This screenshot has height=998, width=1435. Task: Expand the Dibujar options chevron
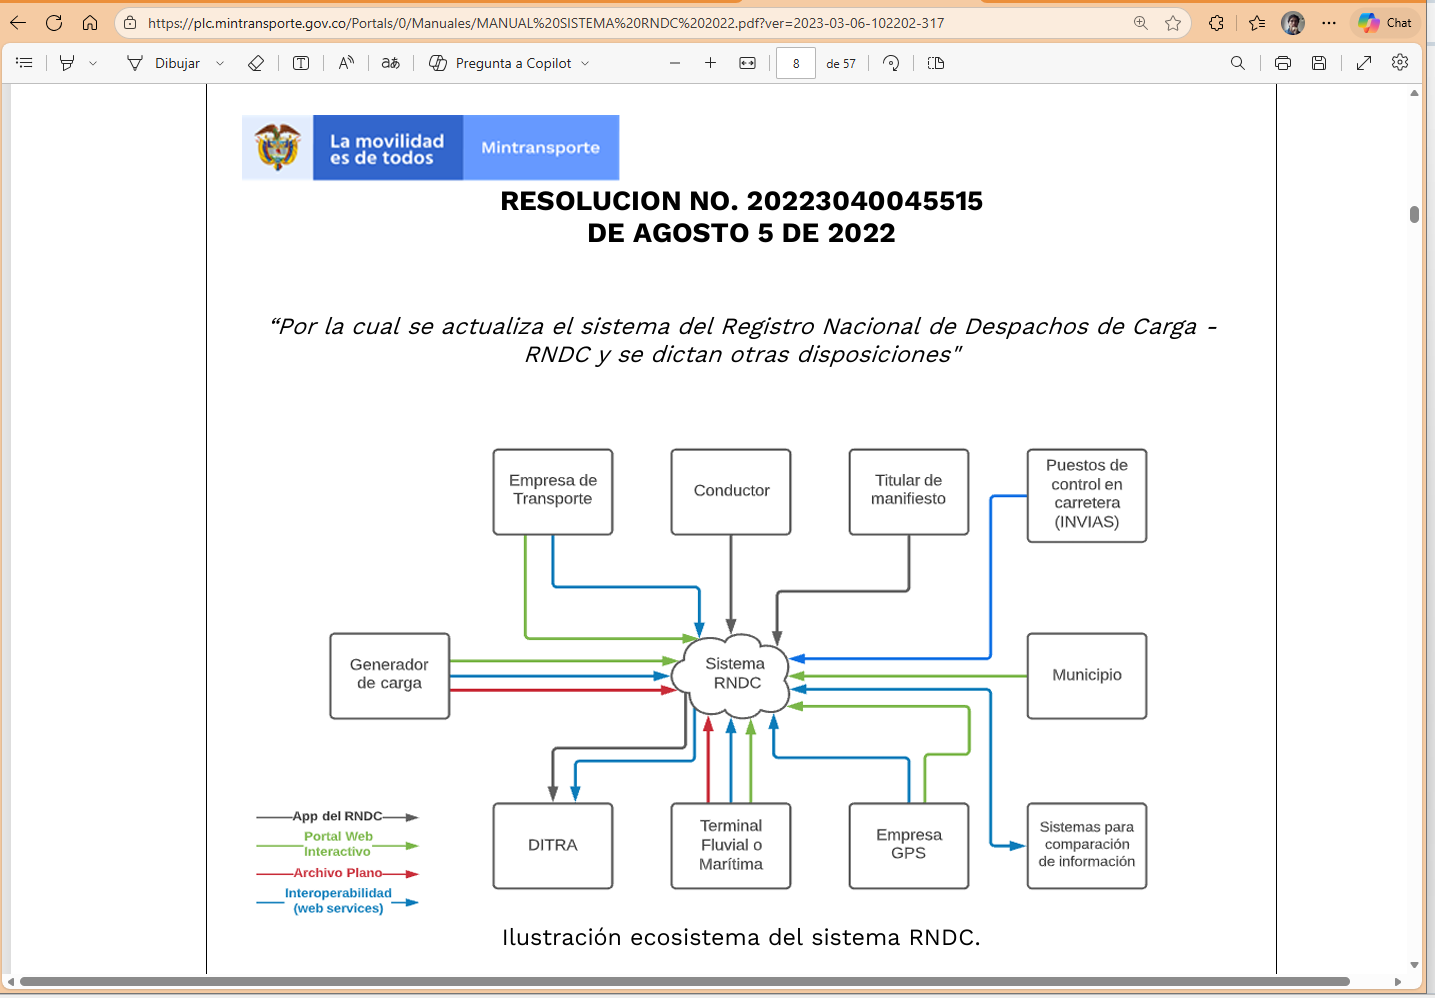click(x=220, y=63)
